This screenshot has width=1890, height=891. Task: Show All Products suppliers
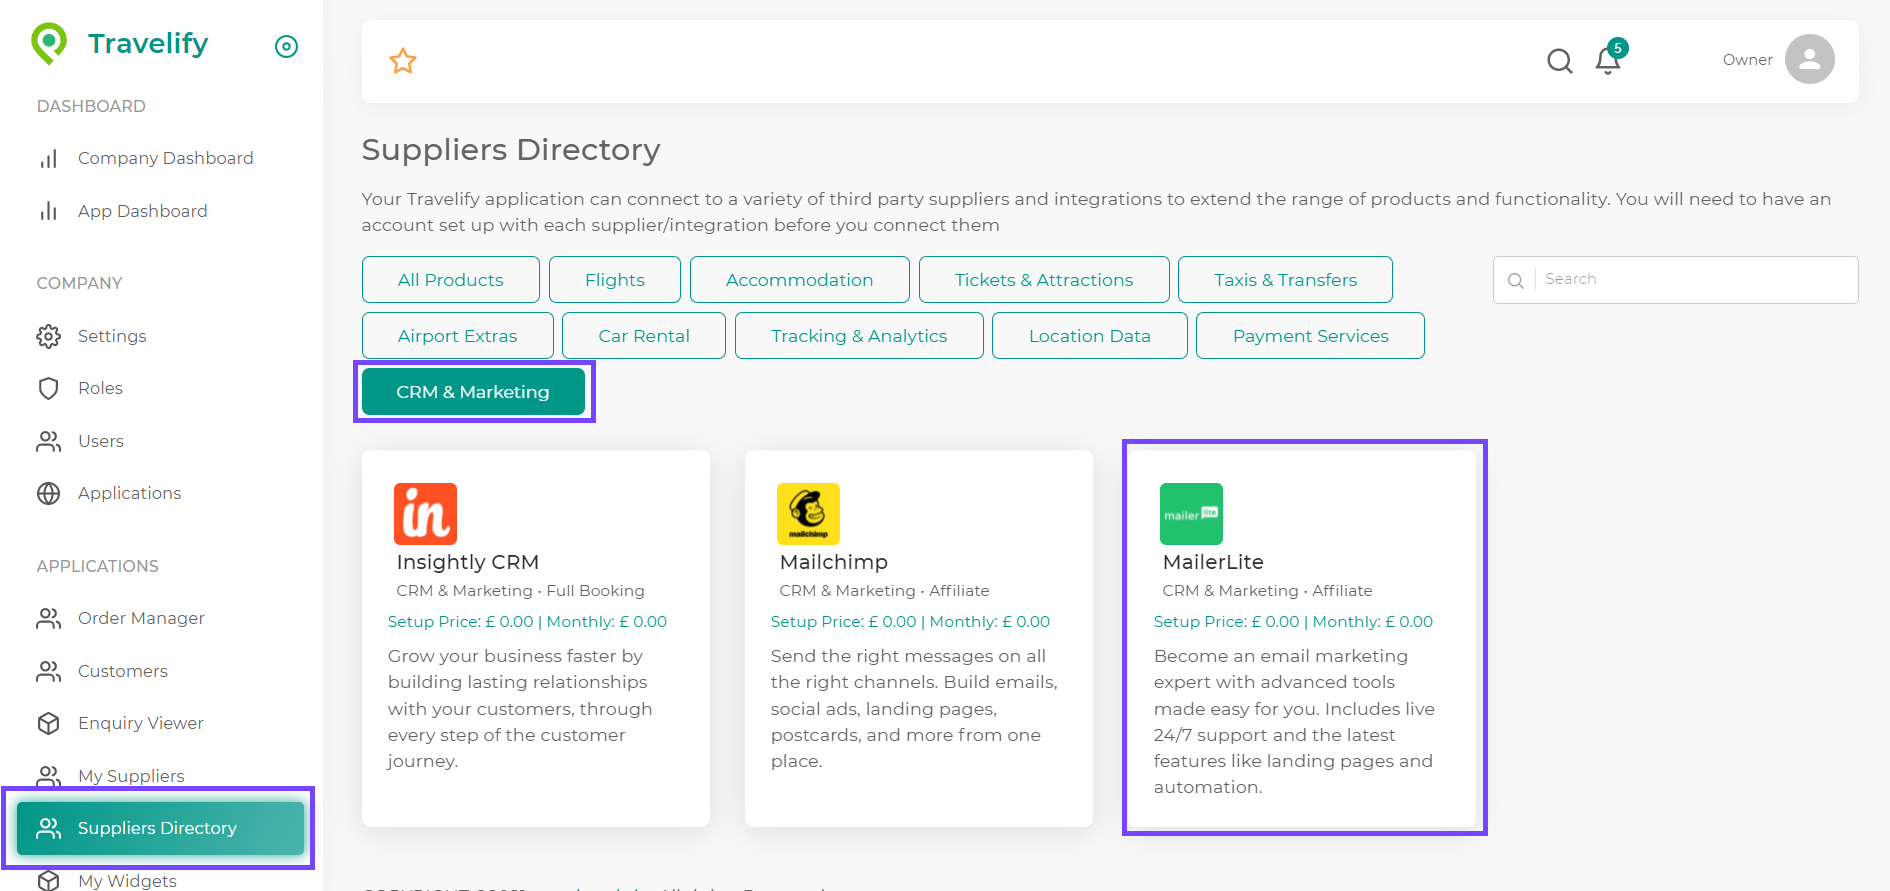450,280
